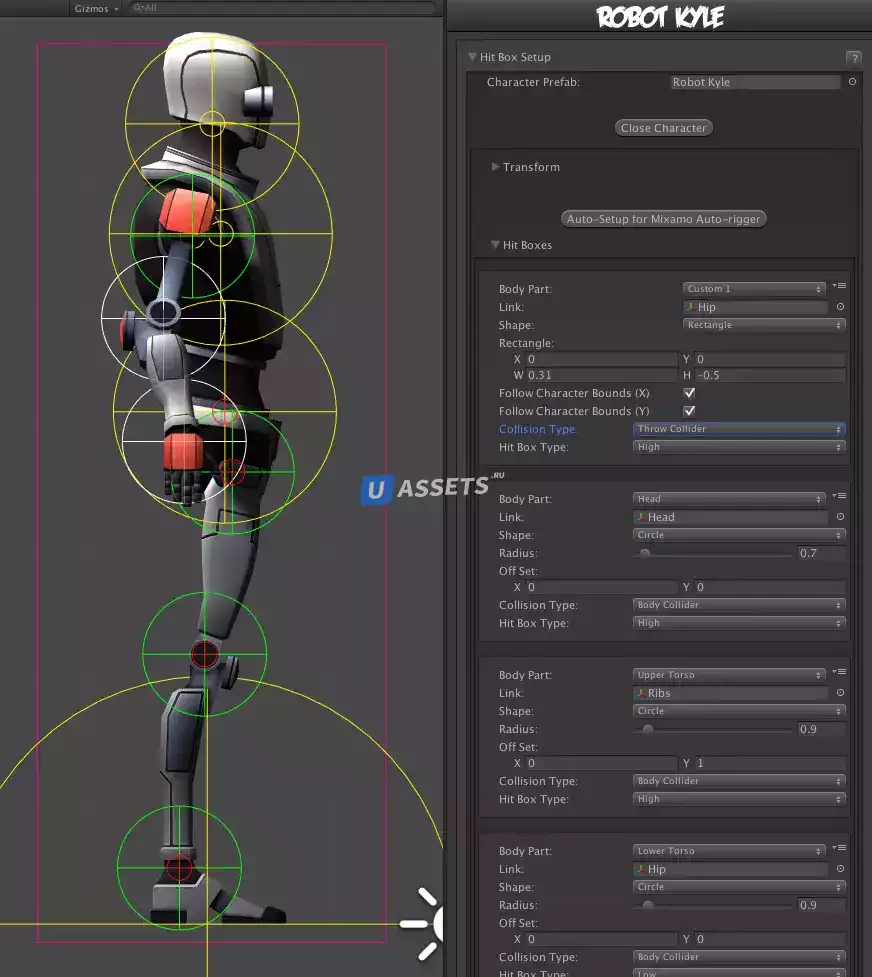Open the Upper Torso Body Part dropdown
The image size is (872, 977).
coord(729,675)
